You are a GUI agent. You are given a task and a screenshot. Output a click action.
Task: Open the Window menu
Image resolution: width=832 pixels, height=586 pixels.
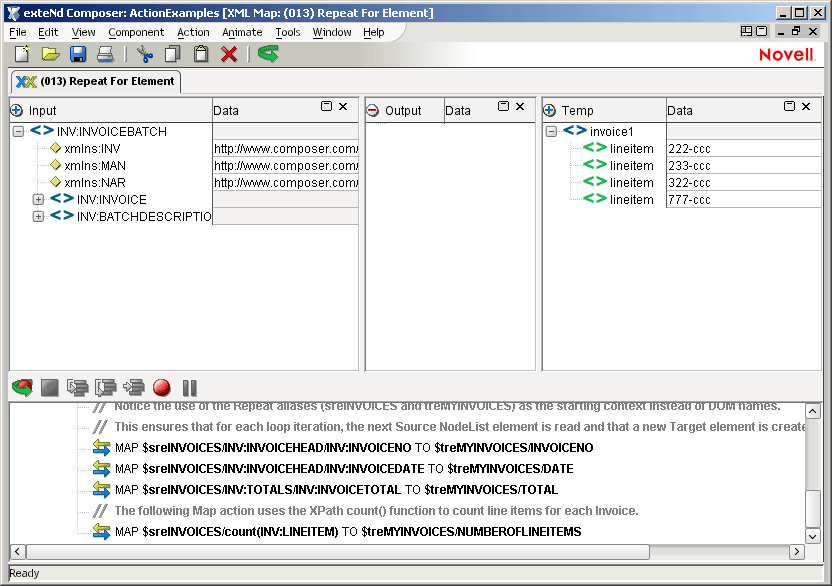point(332,32)
